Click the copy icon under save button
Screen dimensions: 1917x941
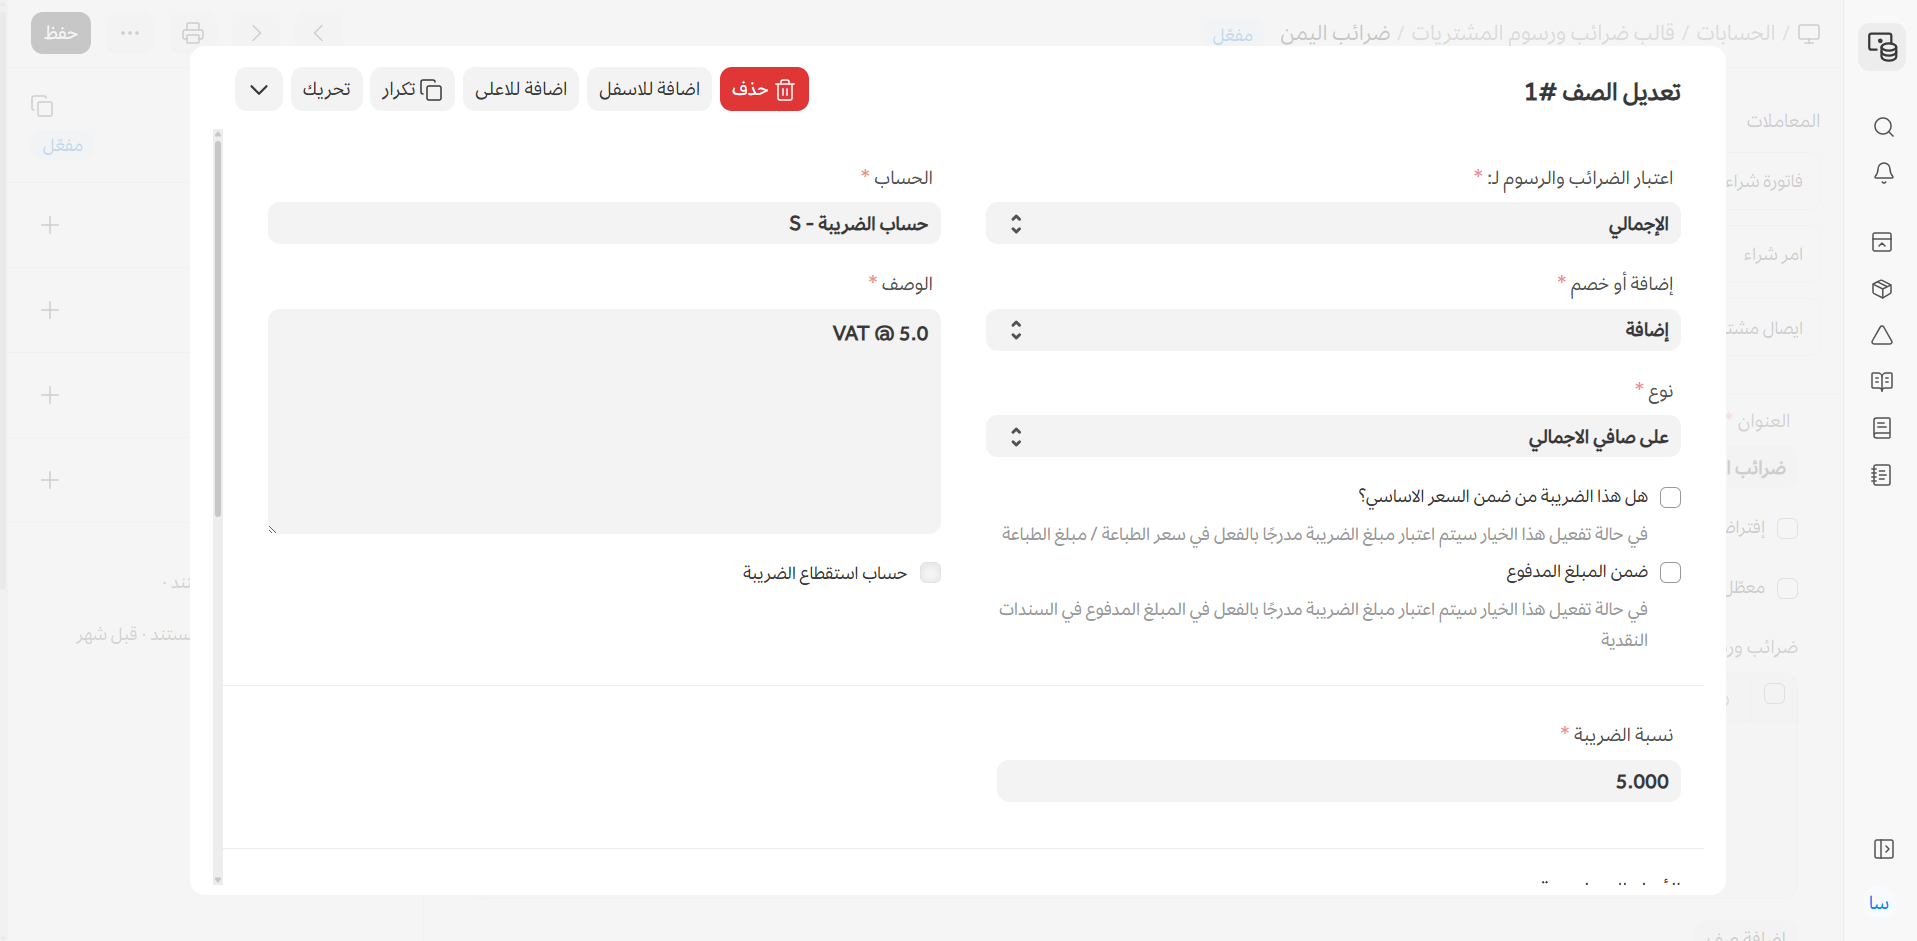42,106
